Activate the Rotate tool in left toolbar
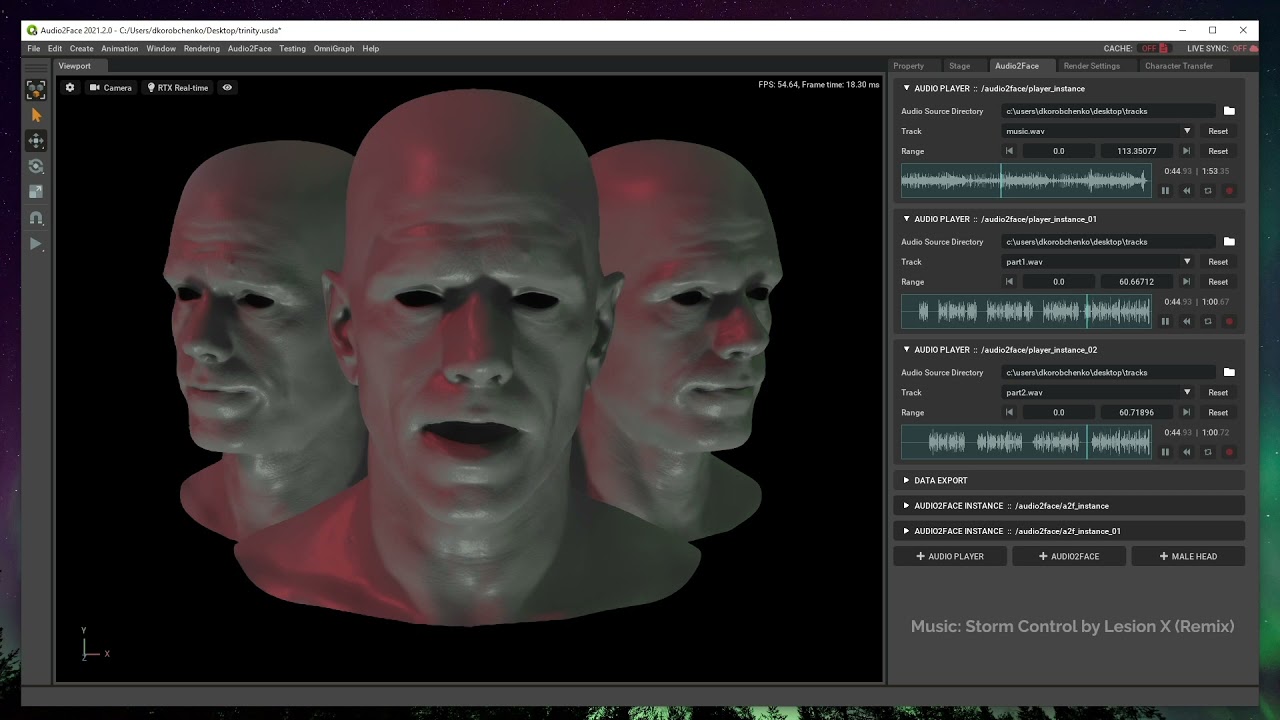This screenshot has height=720, width=1280. pyautogui.click(x=36, y=166)
